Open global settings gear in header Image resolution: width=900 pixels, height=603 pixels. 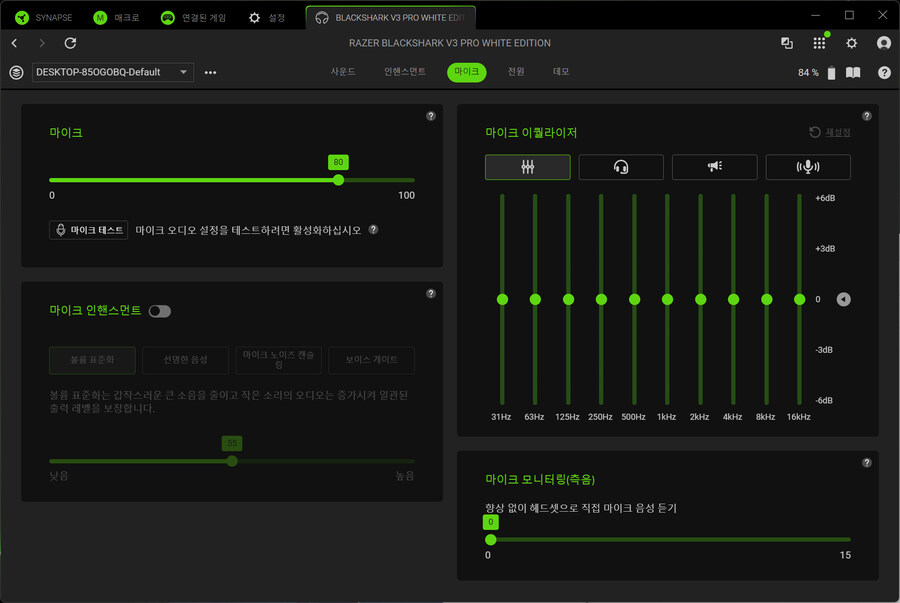click(851, 43)
